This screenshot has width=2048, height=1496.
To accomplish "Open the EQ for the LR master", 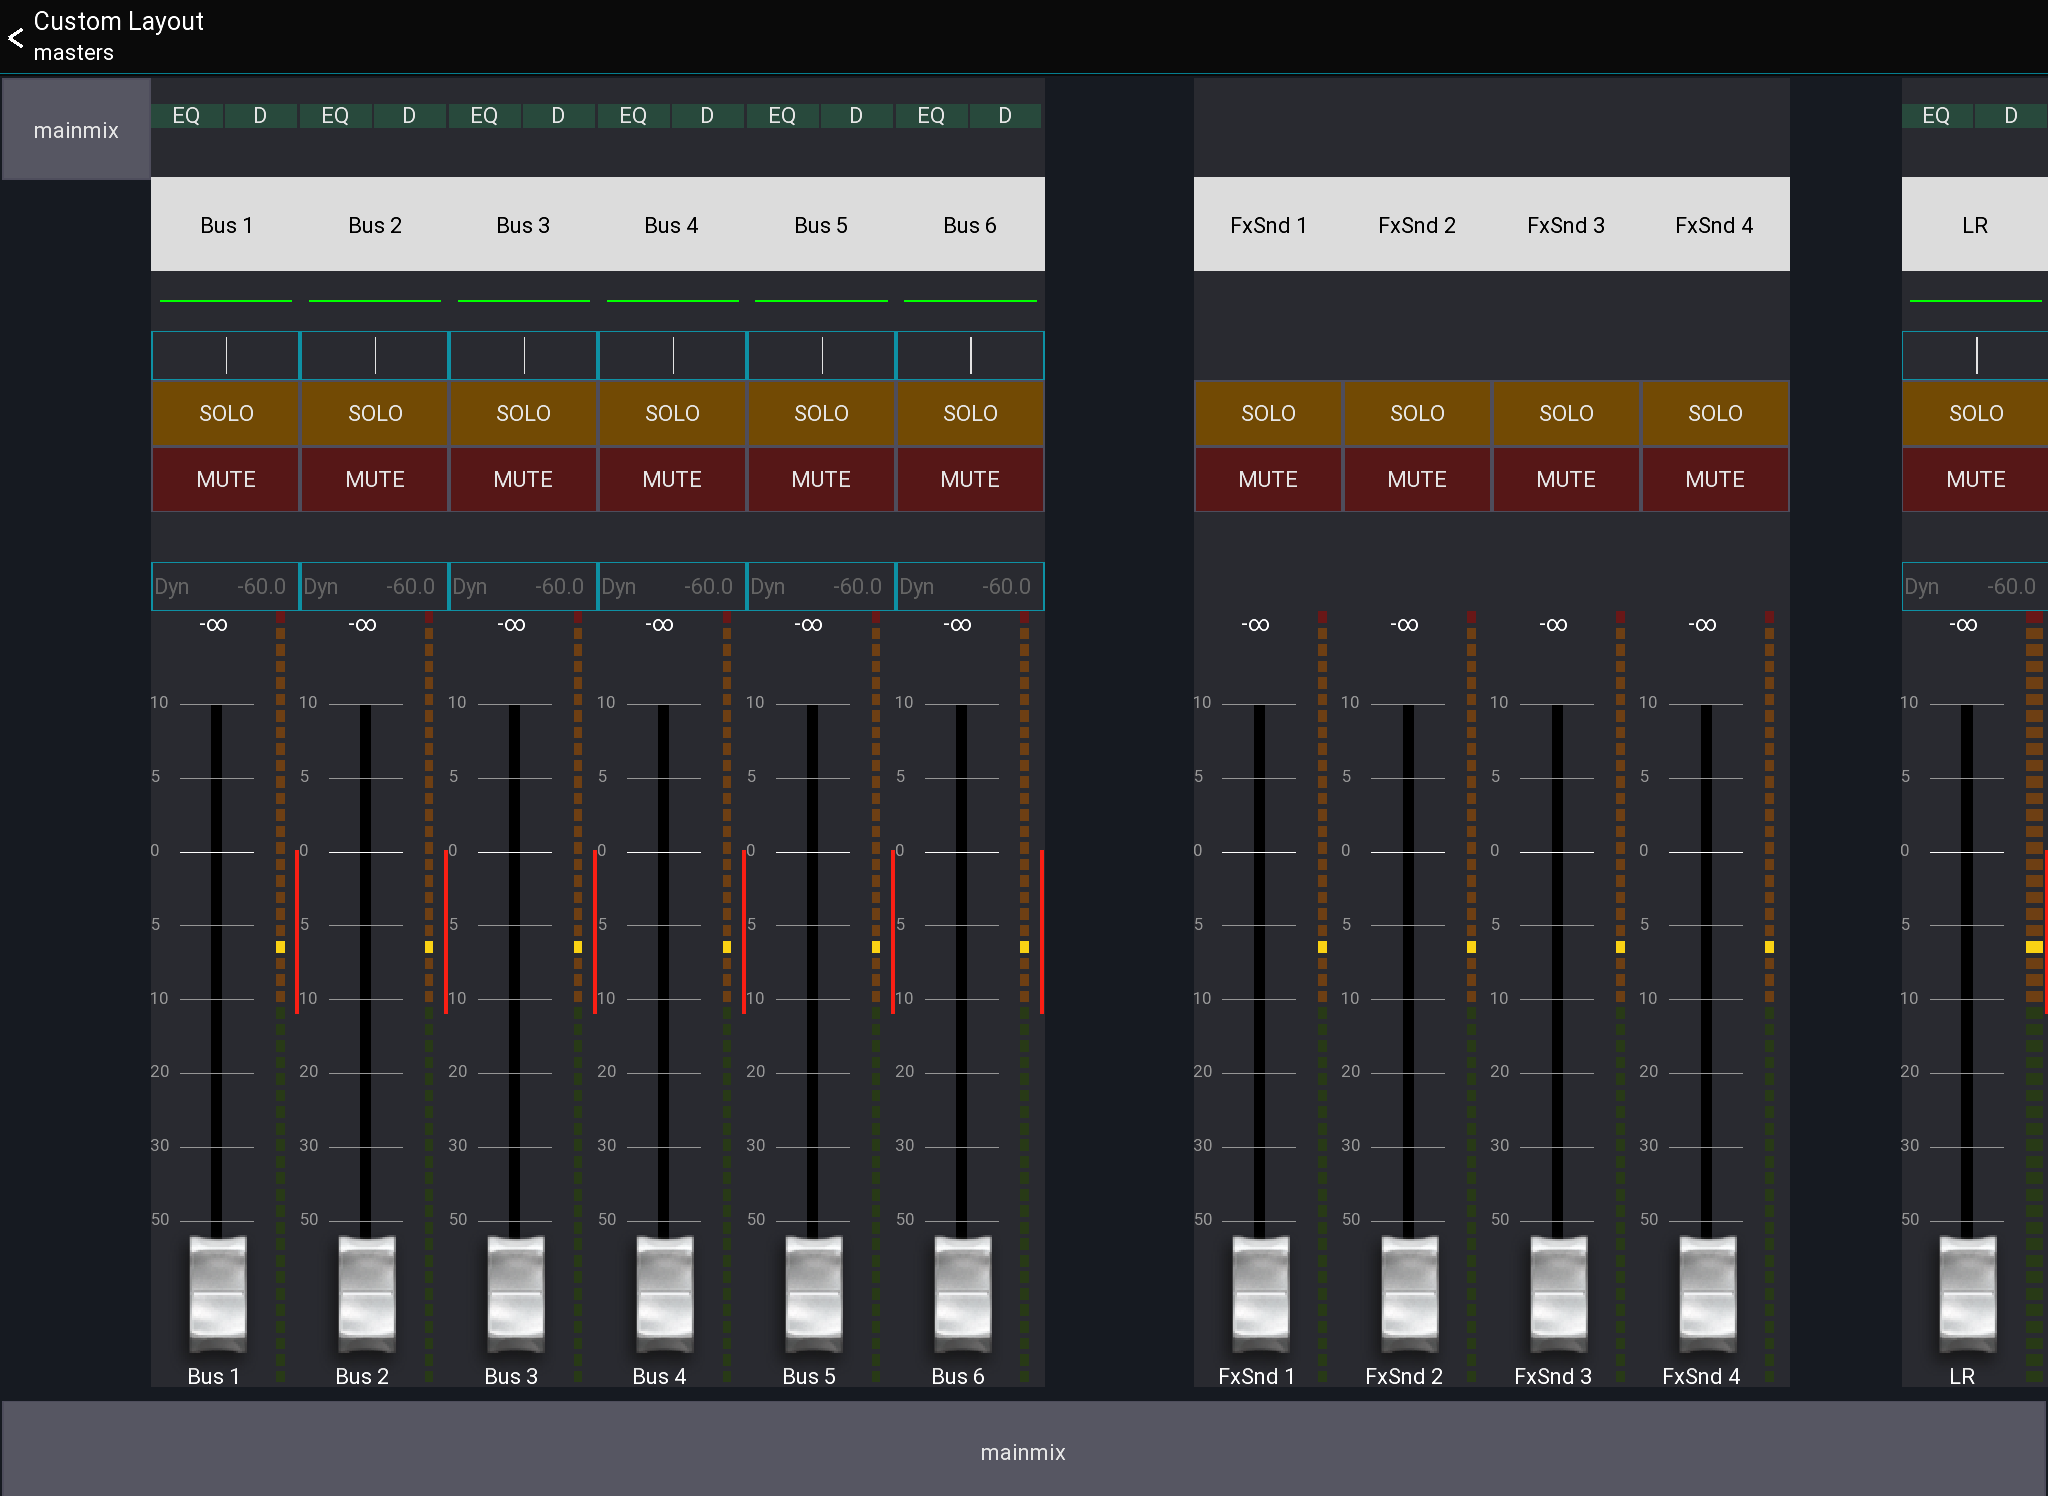I will click(x=1936, y=115).
